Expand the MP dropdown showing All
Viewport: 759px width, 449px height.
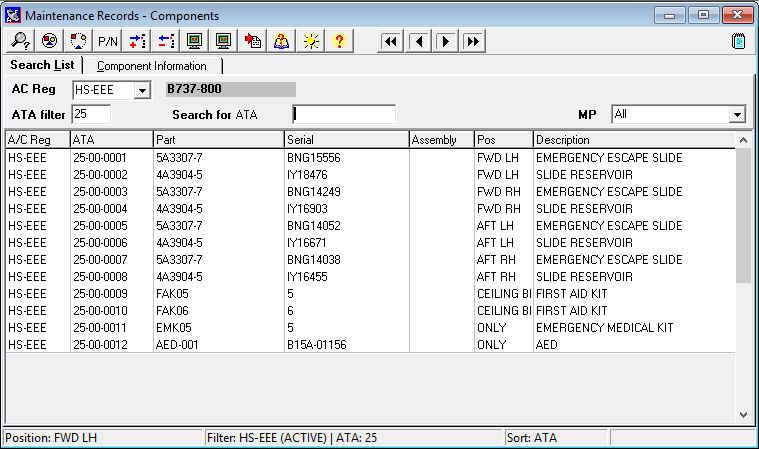tap(737, 115)
